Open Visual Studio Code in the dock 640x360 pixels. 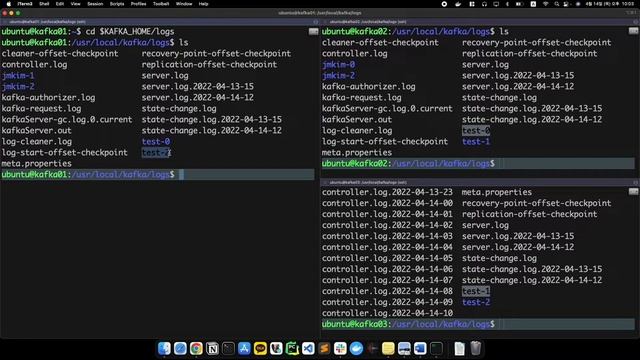(308, 349)
